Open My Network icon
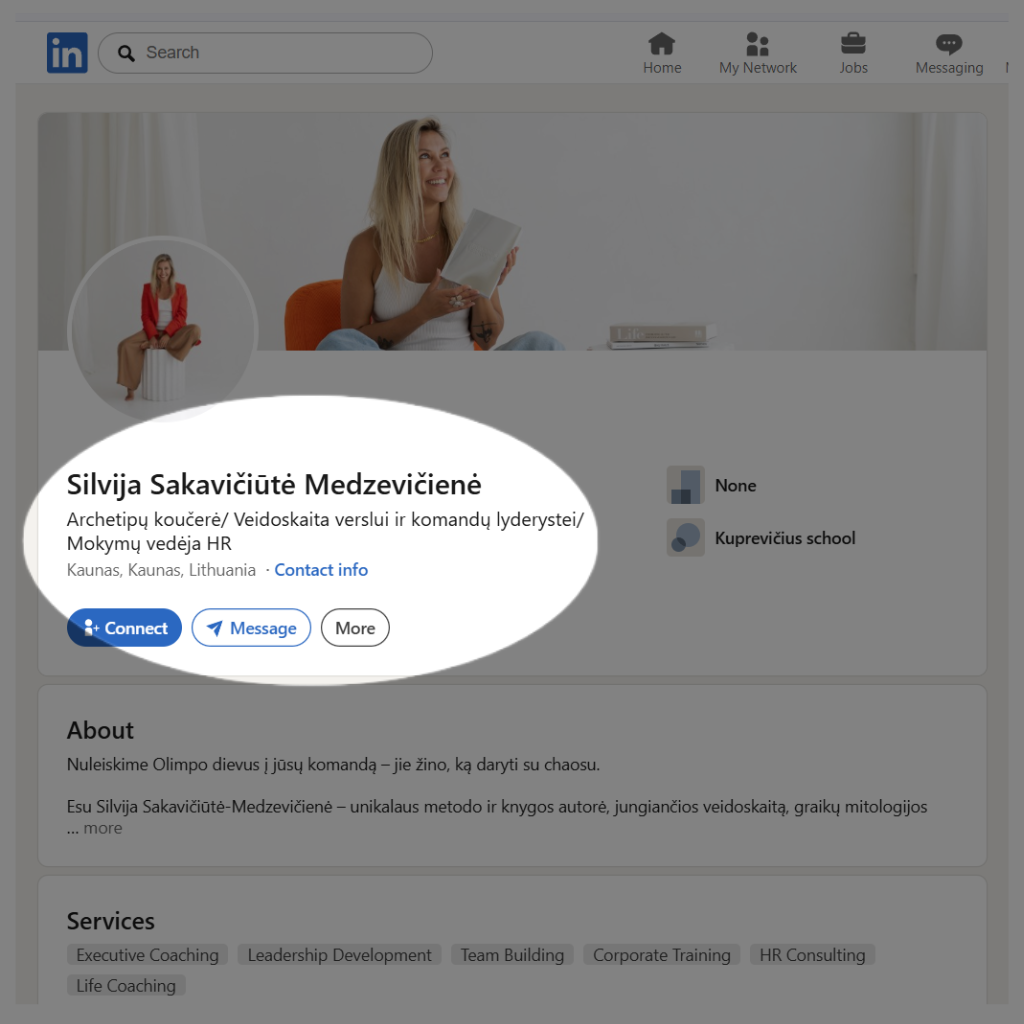The height and width of the screenshot is (1024, 1024). point(757,44)
